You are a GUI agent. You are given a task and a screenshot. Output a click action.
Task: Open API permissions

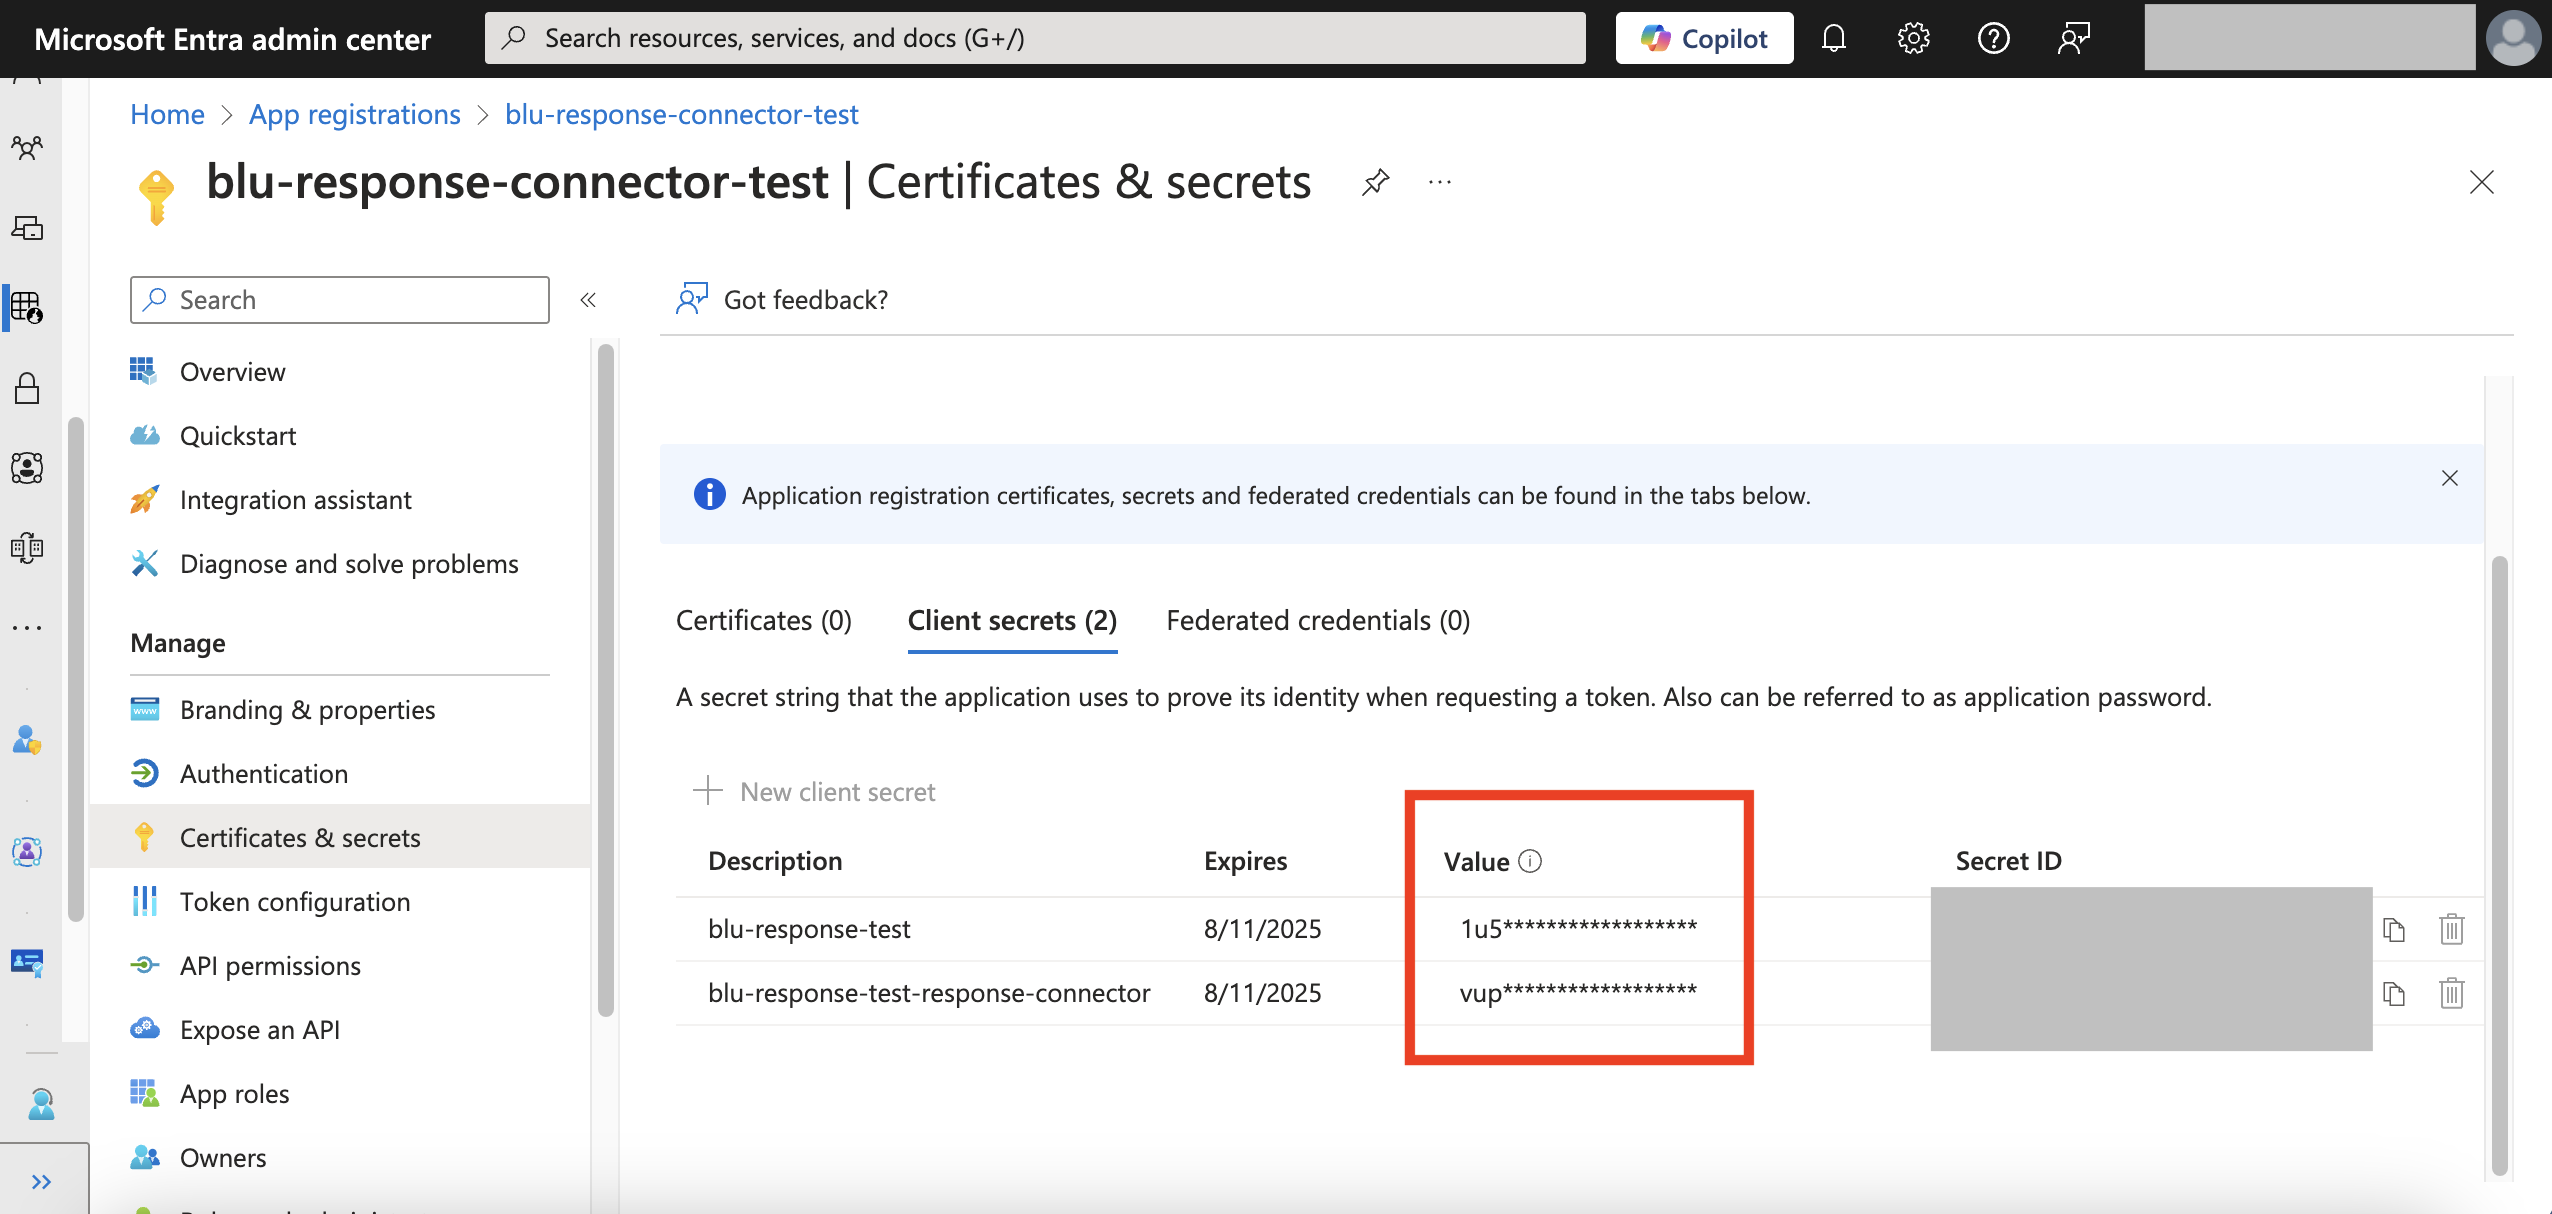(340, 966)
